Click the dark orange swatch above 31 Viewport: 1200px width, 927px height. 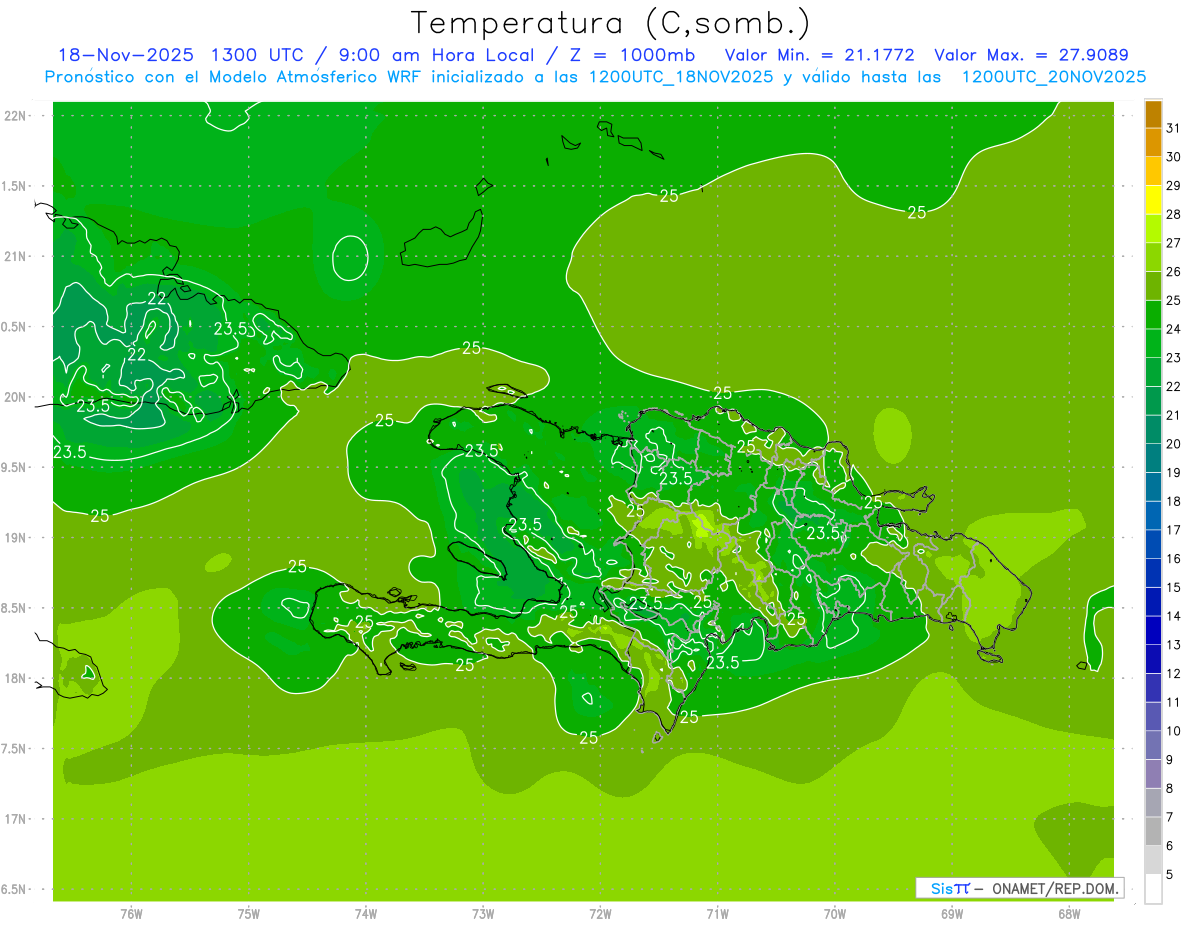point(1153,114)
